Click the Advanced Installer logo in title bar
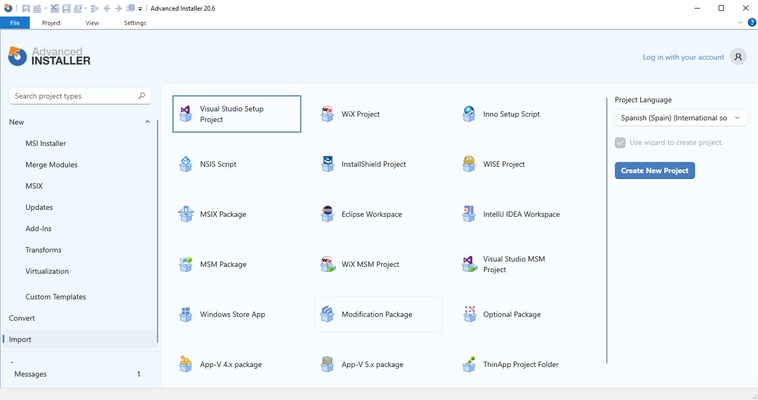This screenshot has width=758, height=400. (x=7, y=8)
